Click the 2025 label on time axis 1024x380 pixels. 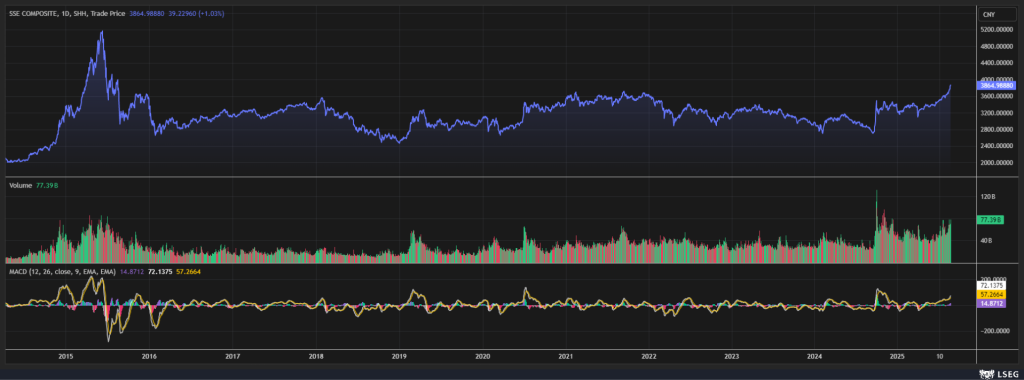pos(898,356)
